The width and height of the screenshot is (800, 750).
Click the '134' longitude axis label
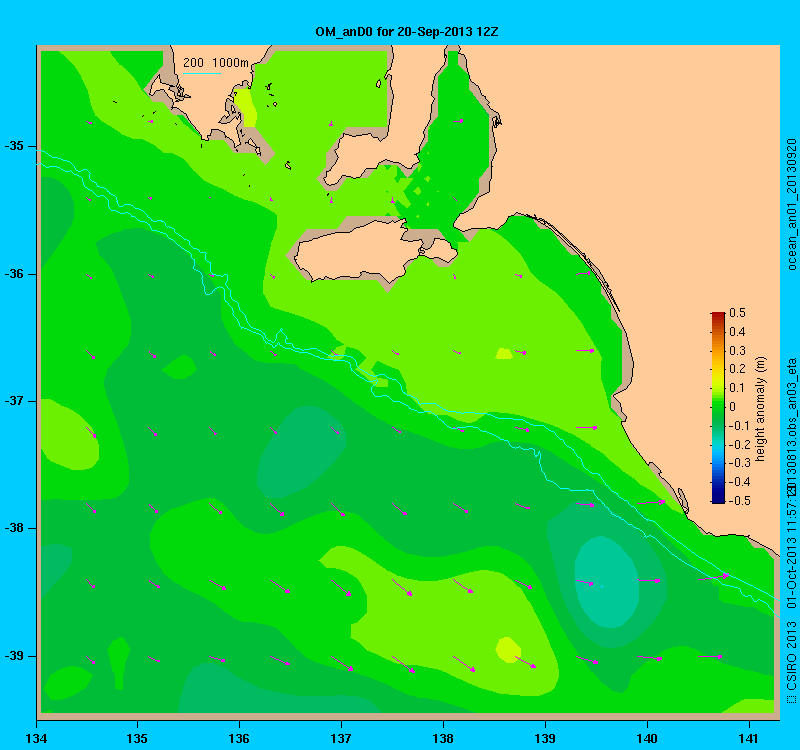coord(36,739)
